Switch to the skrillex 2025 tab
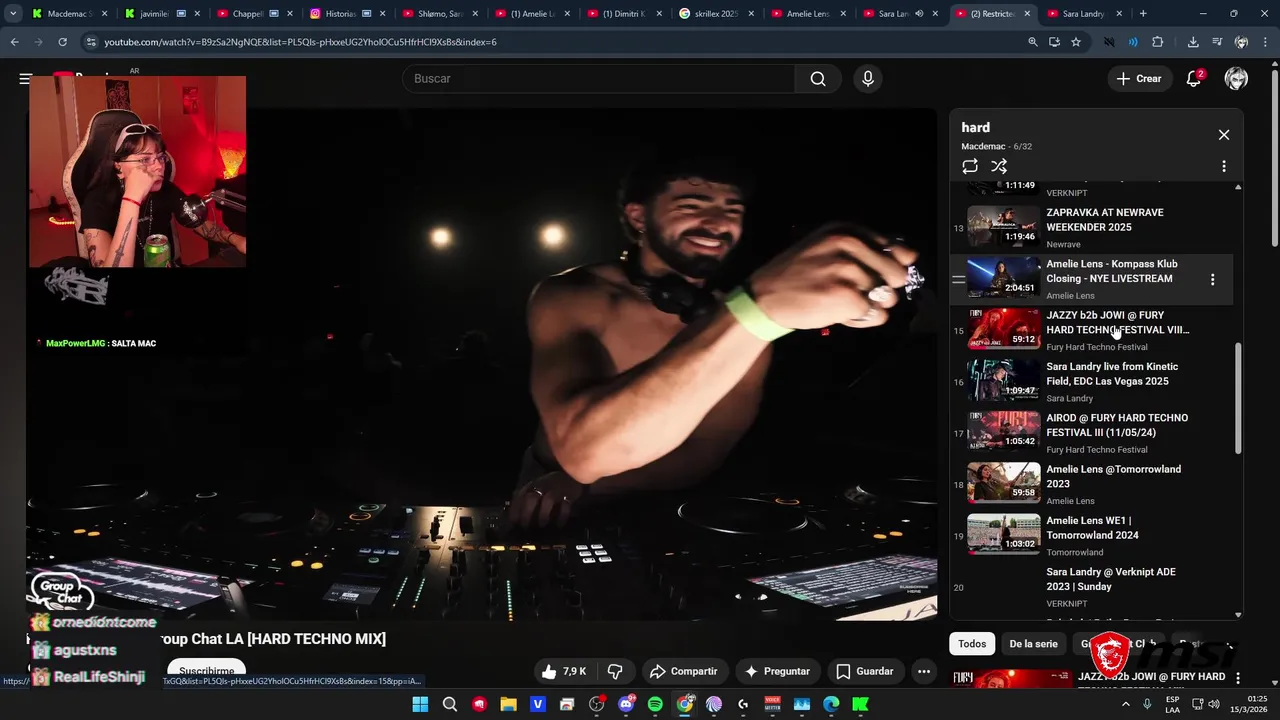Viewport: 1280px width, 720px height. pos(716,14)
